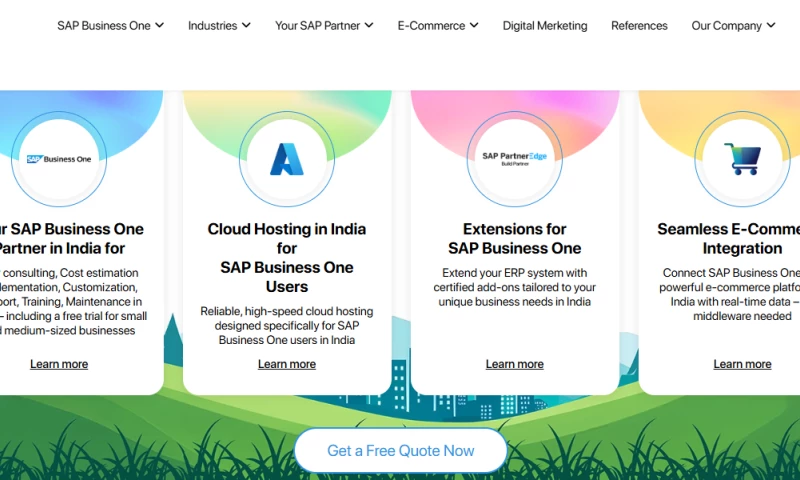The image size is (800, 480).
Task: Open the Digital Marketing menu item
Action: click(x=545, y=26)
